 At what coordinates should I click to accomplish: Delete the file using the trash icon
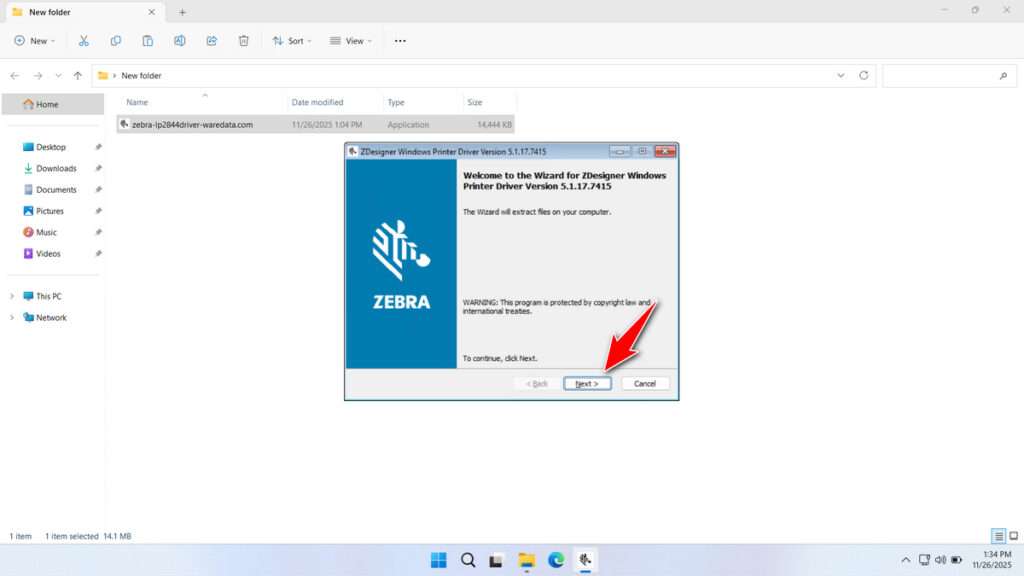click(x=243, y=40)
